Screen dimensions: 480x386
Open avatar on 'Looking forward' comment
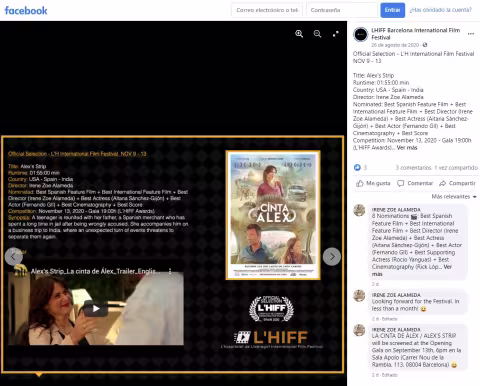pyautogui.click(x=359, y=296)
